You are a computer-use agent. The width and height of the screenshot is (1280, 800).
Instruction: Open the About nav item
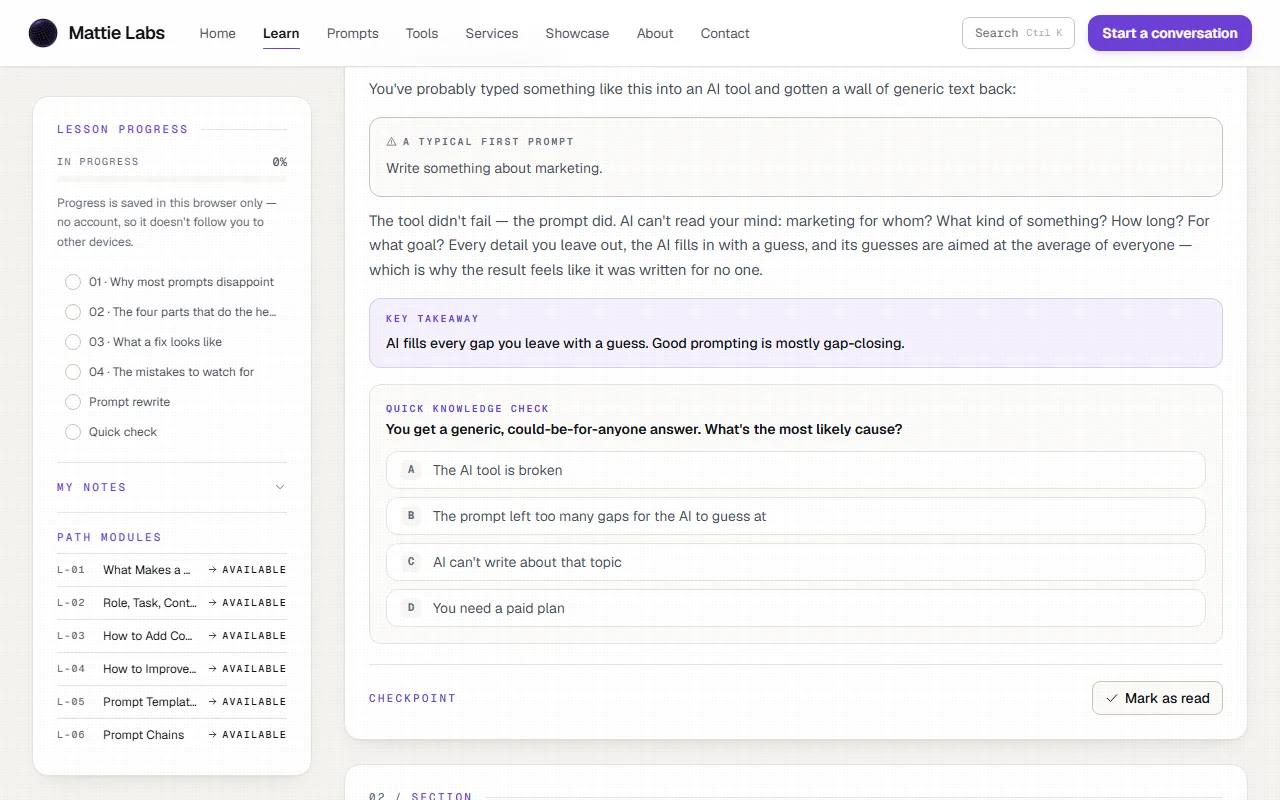[655, 33]
